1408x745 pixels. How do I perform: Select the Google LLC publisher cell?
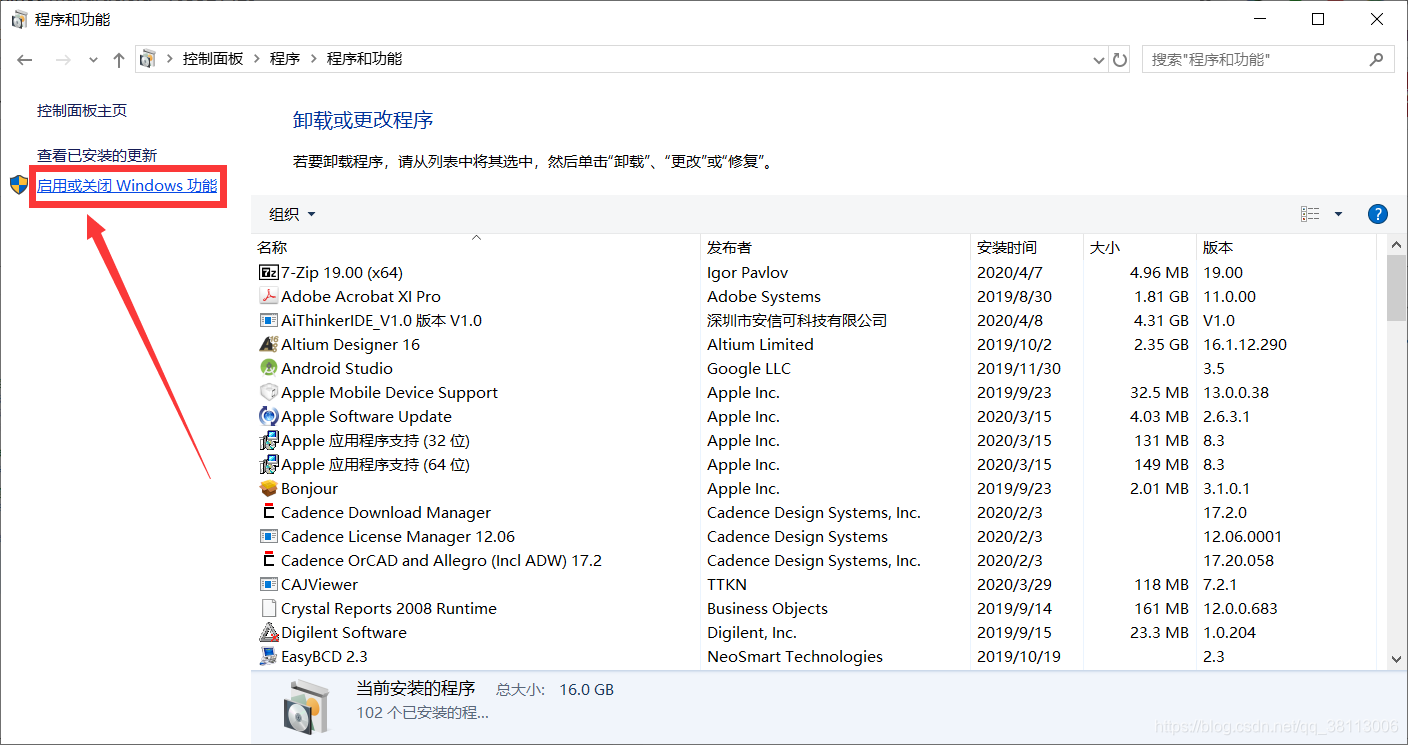[x=749, y=368]
